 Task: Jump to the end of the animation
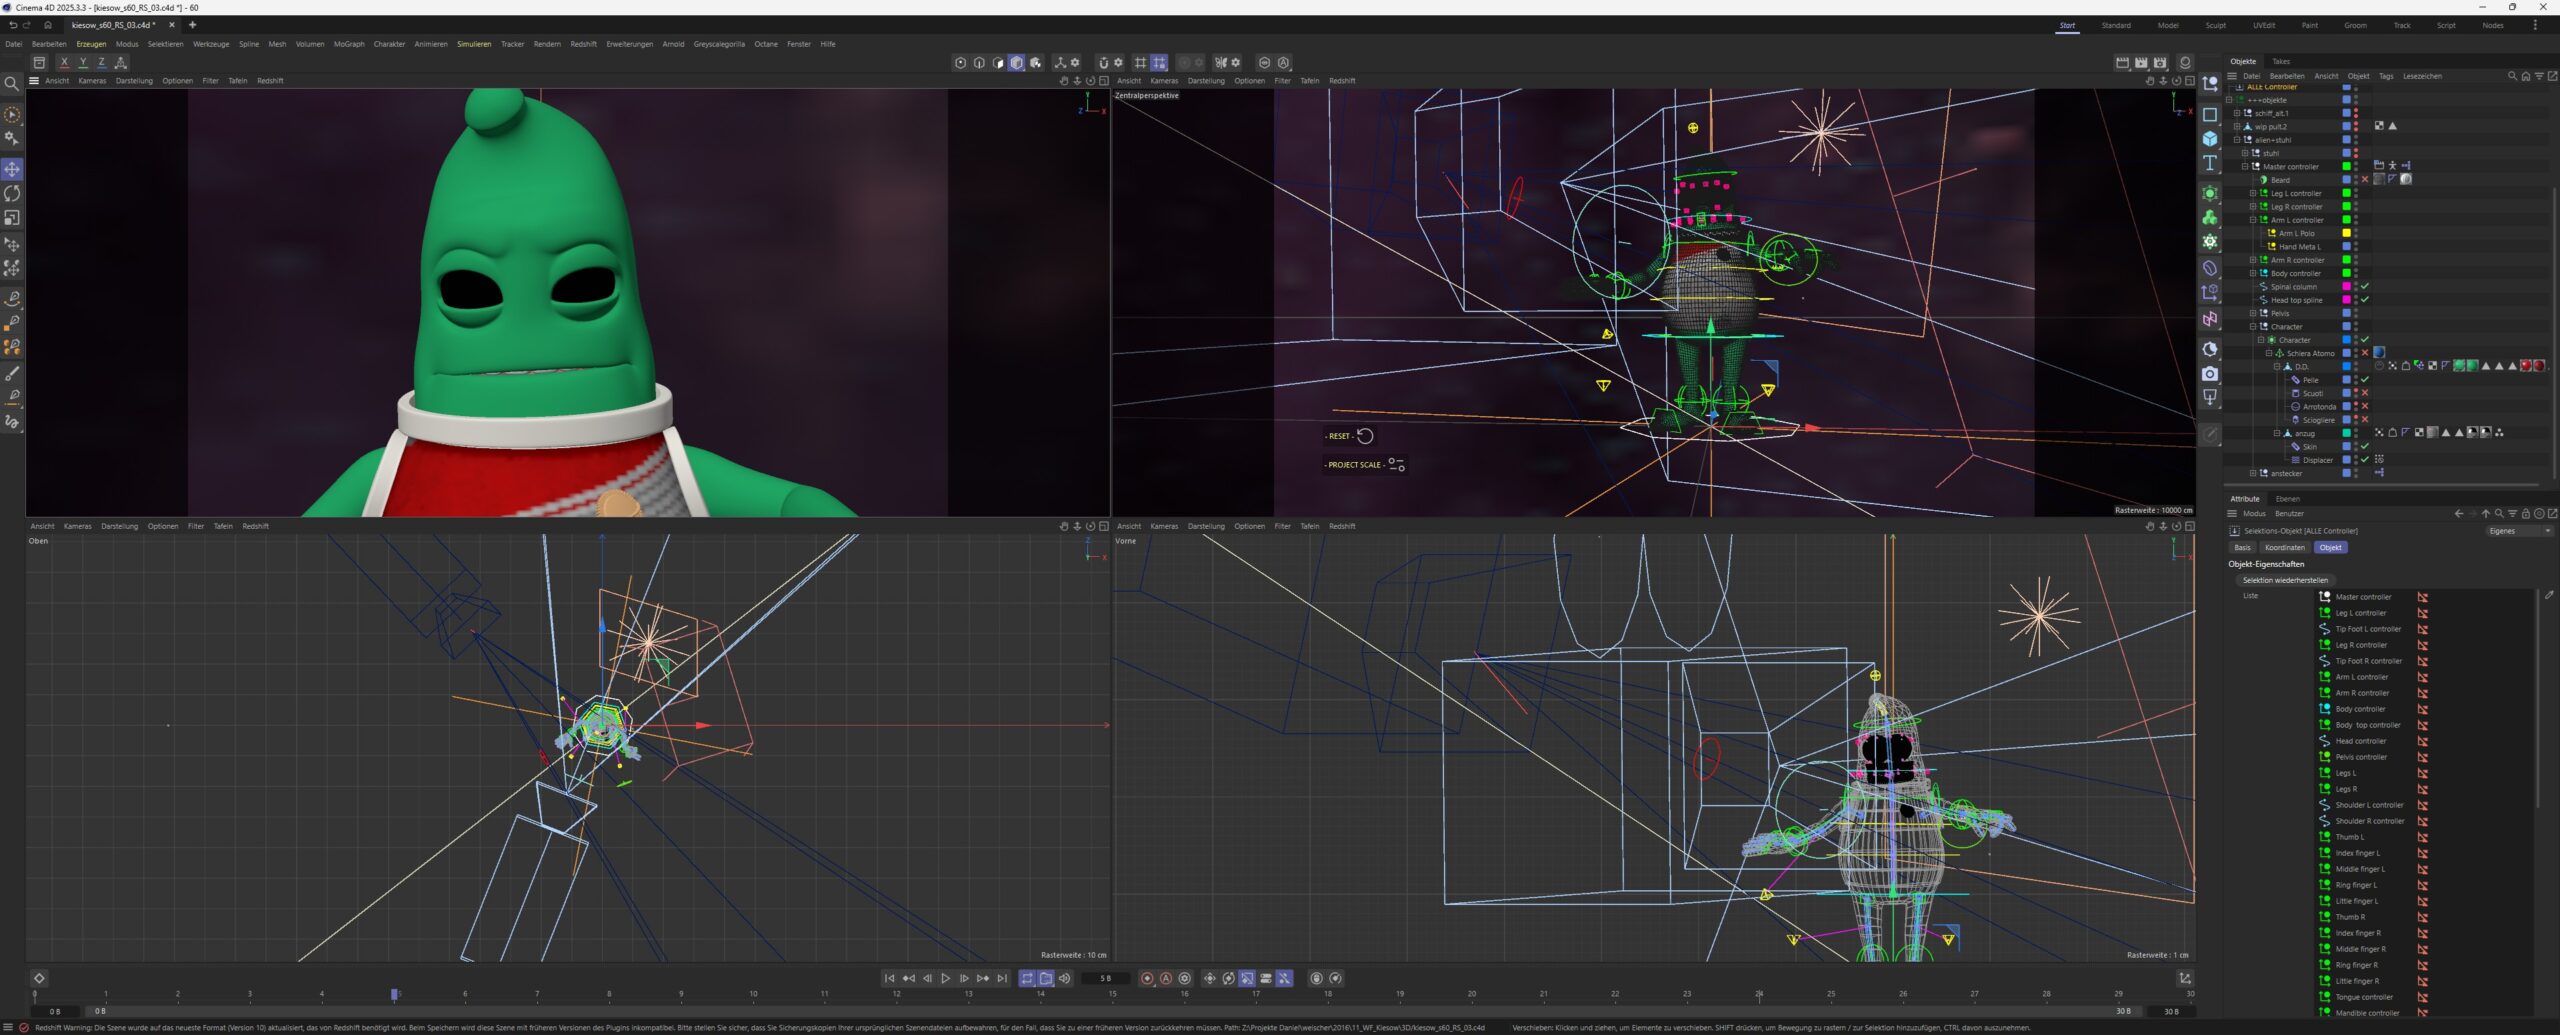coord(1002,978)
